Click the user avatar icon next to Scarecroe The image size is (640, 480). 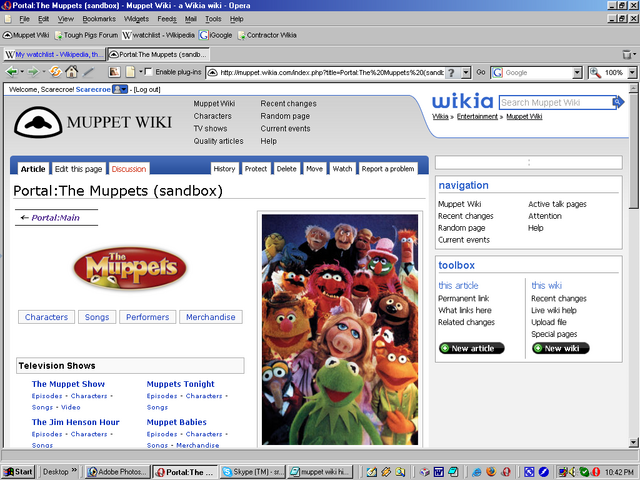click(120, 89)
